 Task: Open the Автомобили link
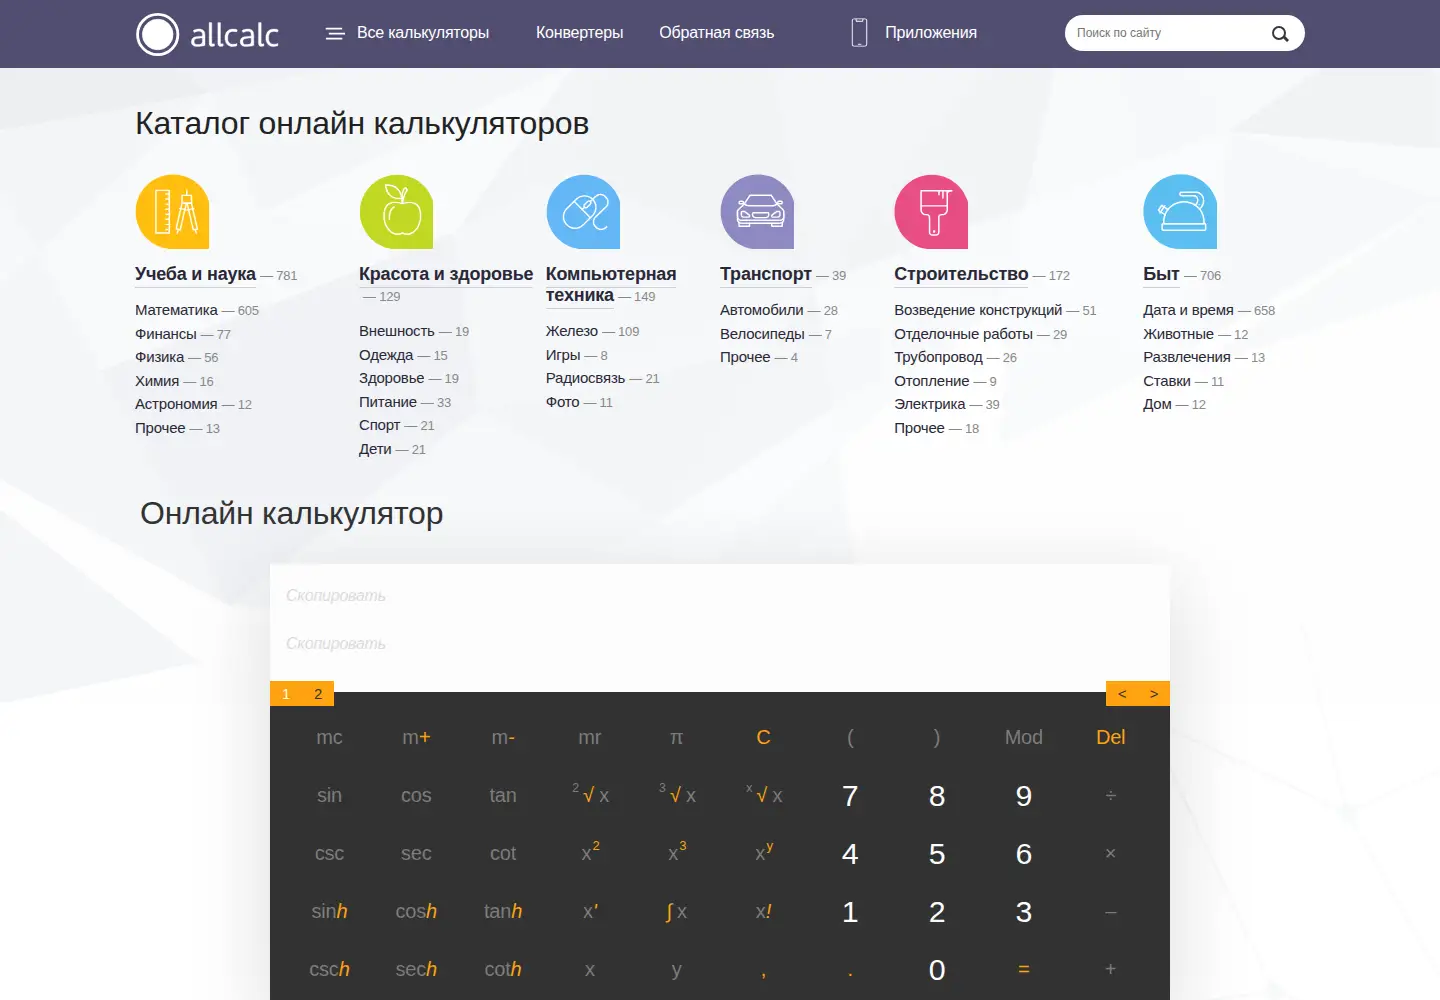[761, 310]
